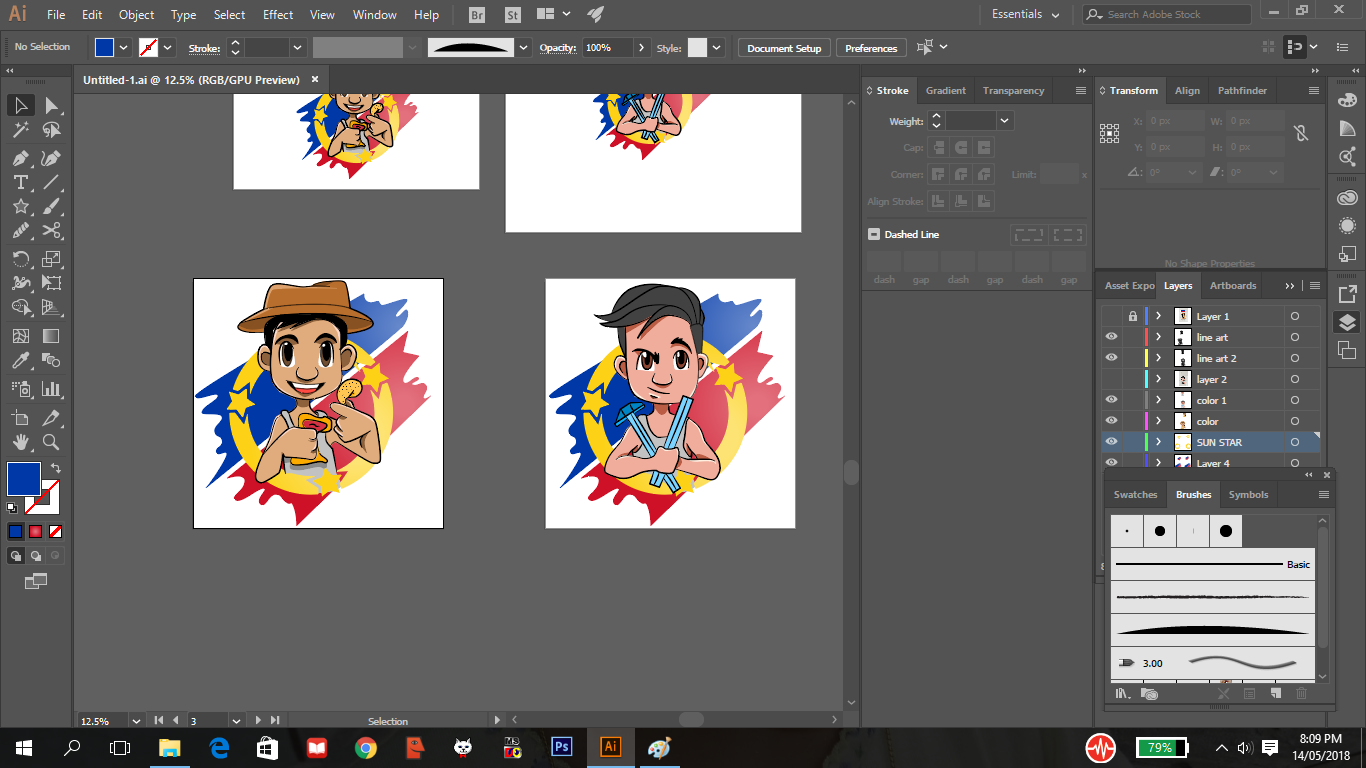1366x768 pixels.
Task: Click the Gradient mode swatch under fill
Action: click(x=35, y=531)
